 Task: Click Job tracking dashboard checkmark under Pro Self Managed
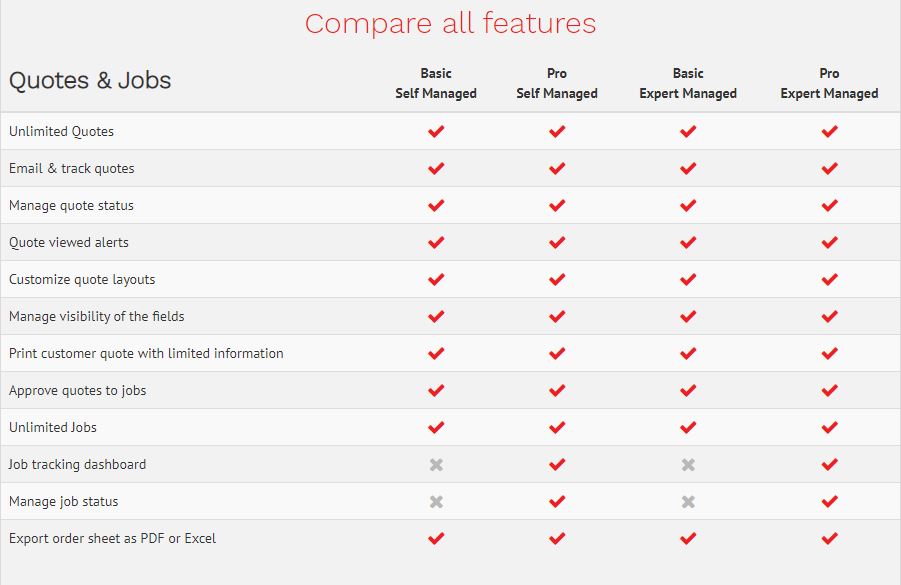point(557,464)
